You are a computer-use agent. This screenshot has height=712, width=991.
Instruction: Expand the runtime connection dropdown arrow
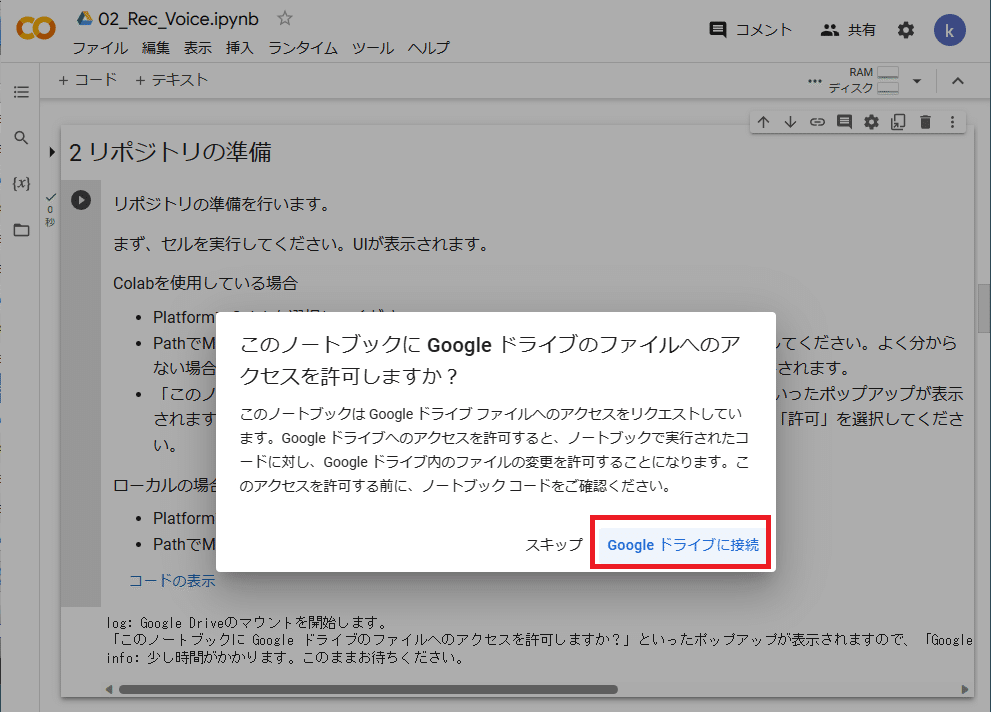point(917,81)
